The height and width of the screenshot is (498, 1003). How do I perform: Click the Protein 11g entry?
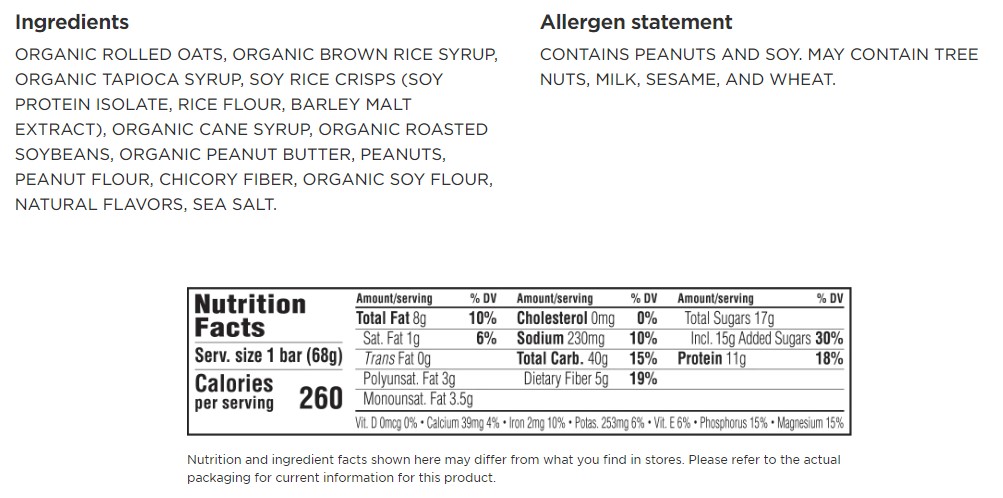[x=712, y=358]
